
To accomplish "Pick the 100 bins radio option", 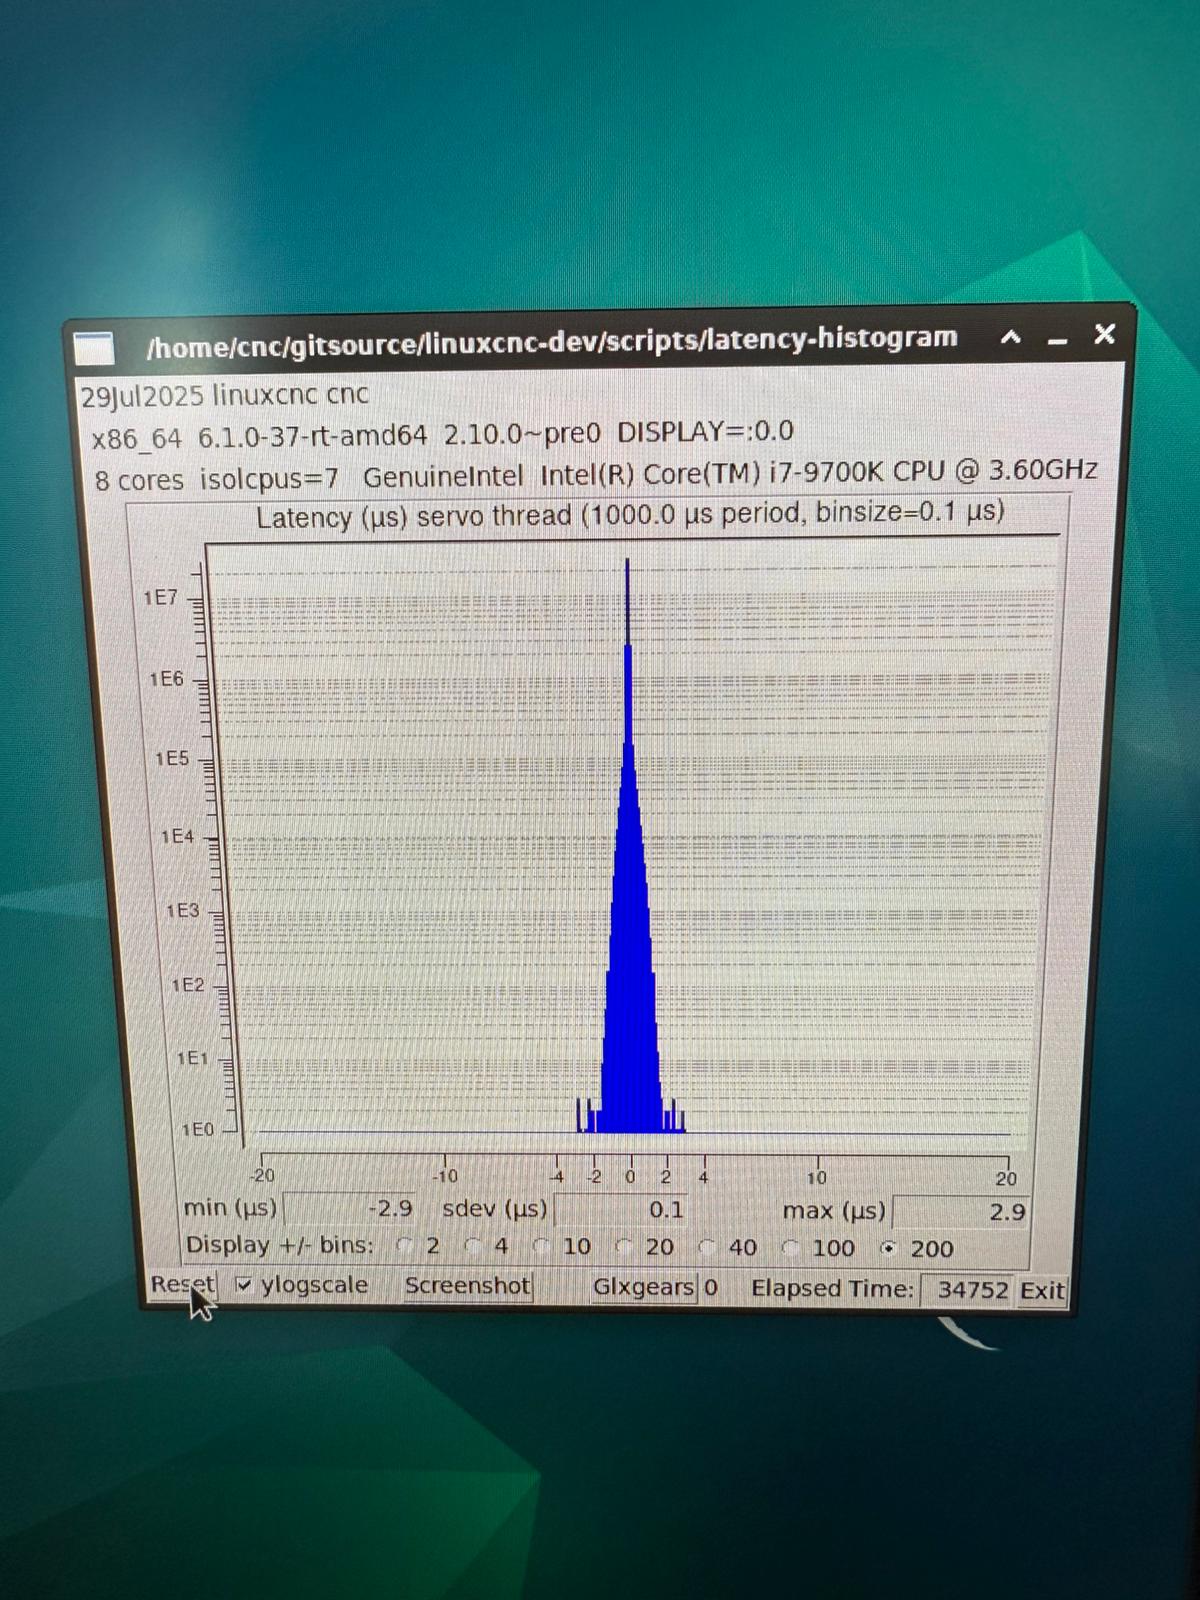I will tap(790, 1248).
